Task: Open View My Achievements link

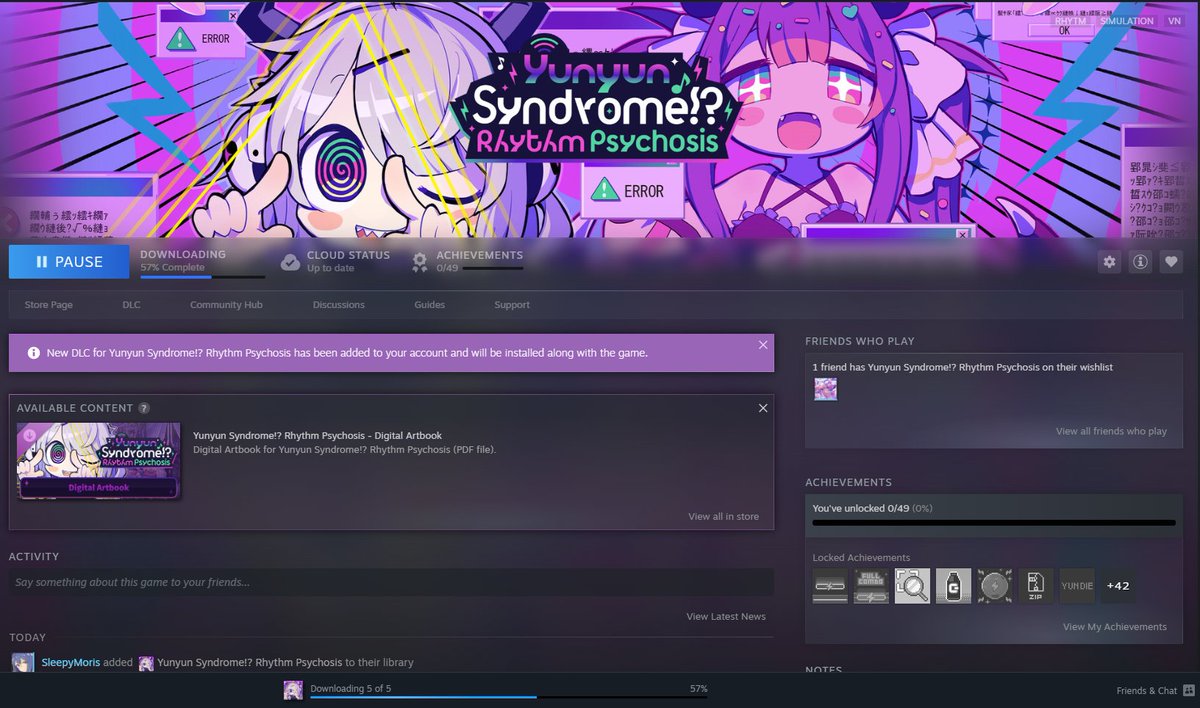Action: (1114, 627)
